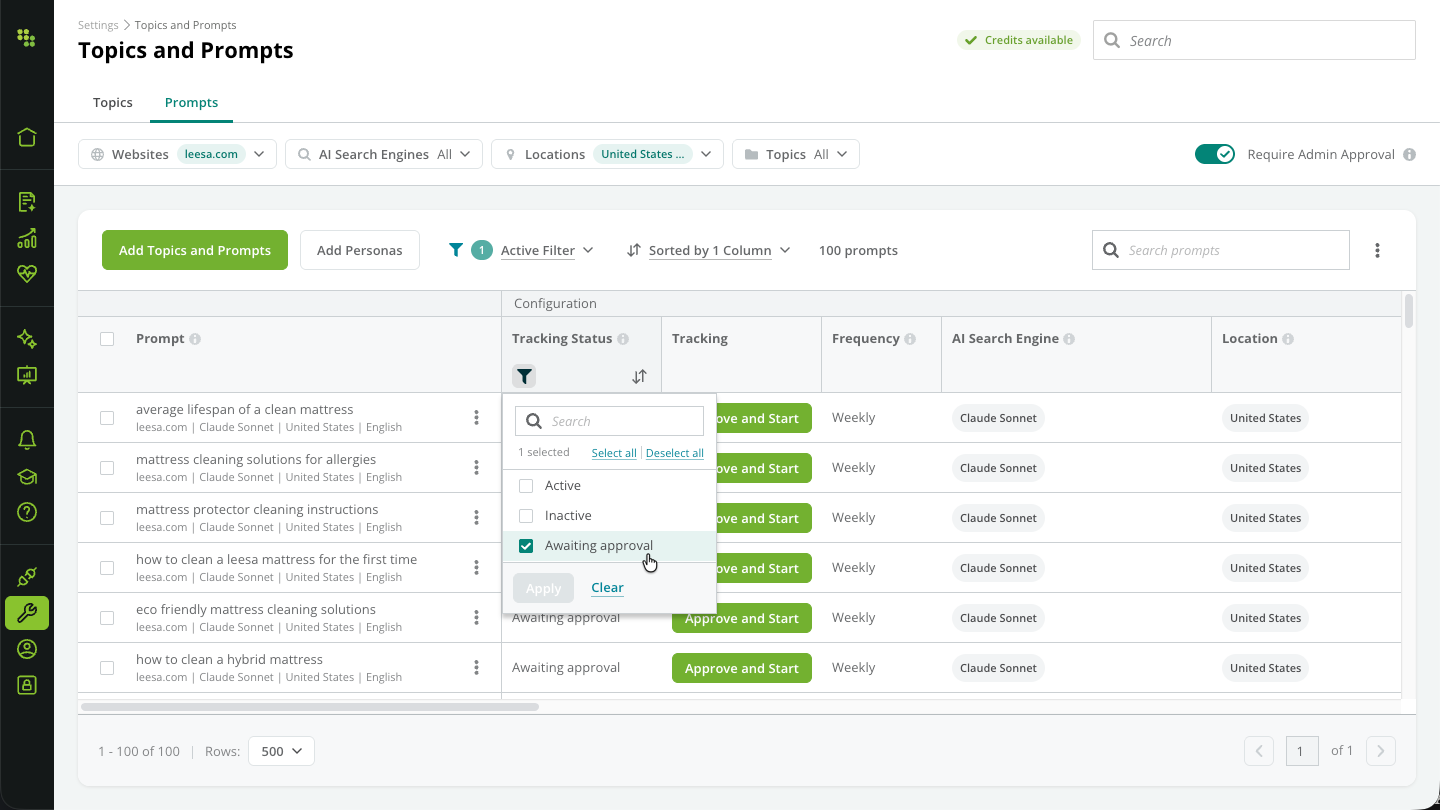Check the Active filter option
The image size is (1440, 810).
tap(526, 486)
